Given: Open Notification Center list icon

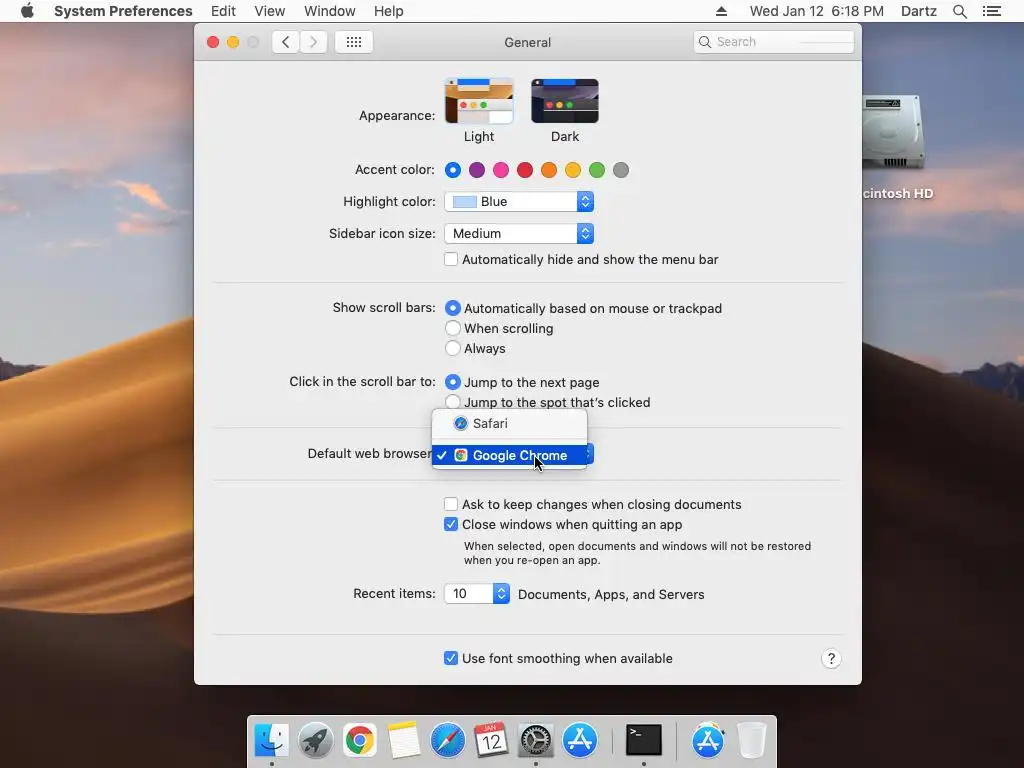Looking at the screenshot, I should pos(991,11).
